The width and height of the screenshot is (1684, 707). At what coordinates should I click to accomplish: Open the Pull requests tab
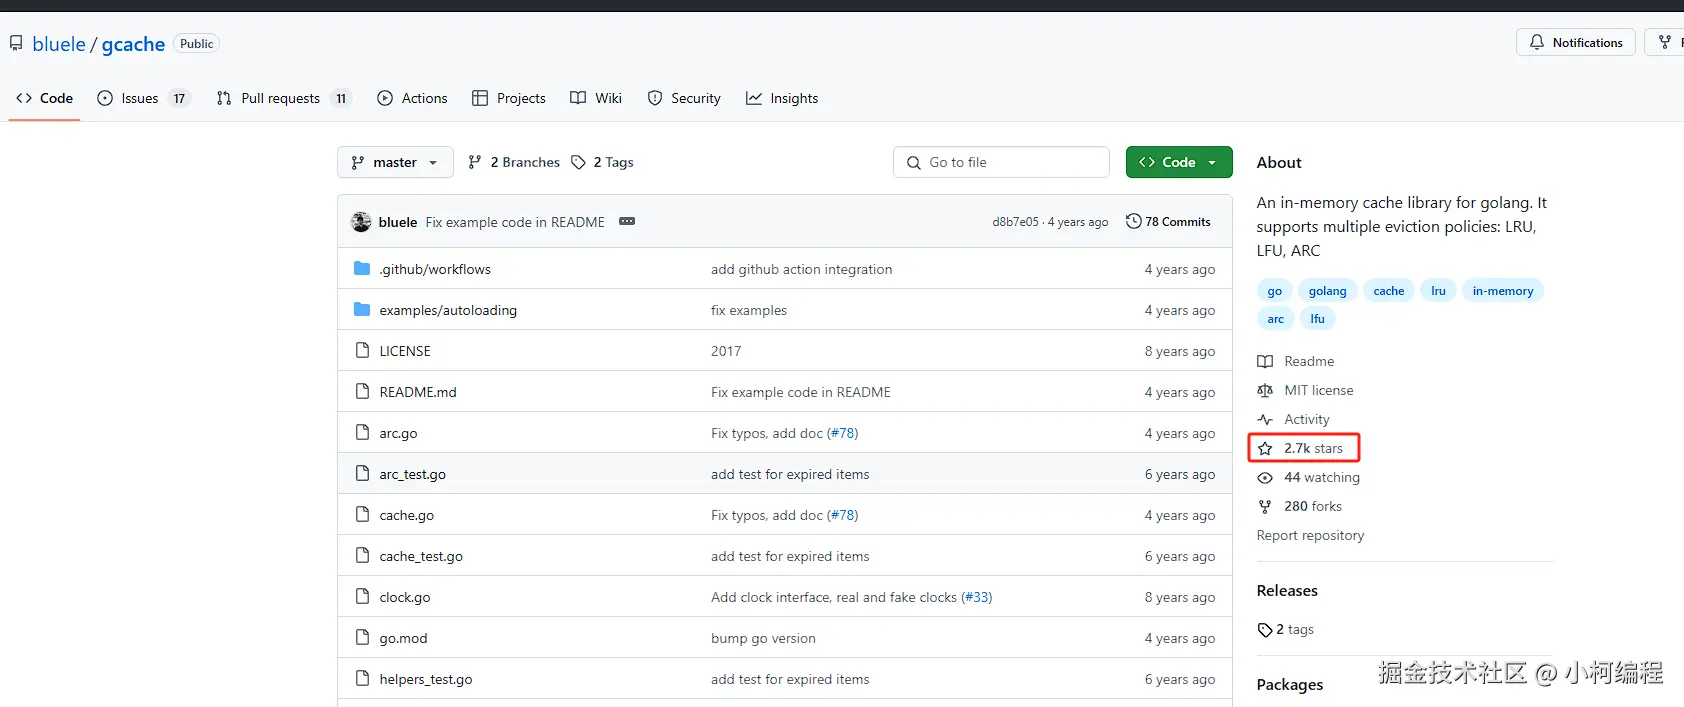click(280, 98)
